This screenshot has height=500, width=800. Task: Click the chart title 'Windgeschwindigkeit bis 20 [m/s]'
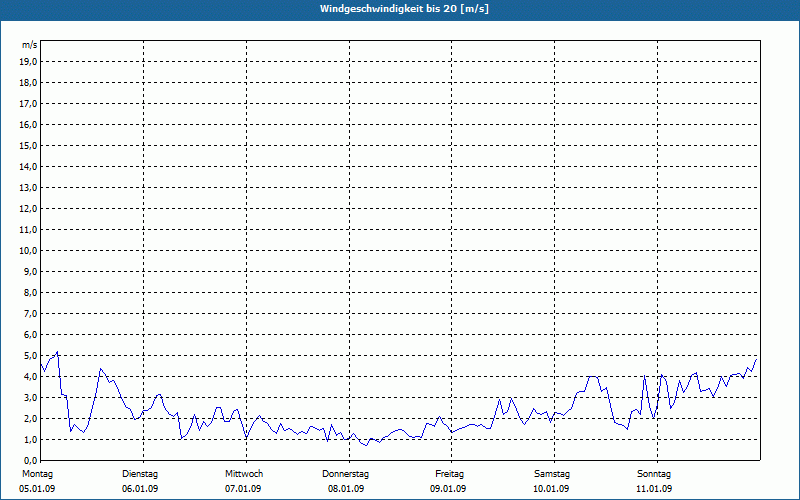[404, 9]
